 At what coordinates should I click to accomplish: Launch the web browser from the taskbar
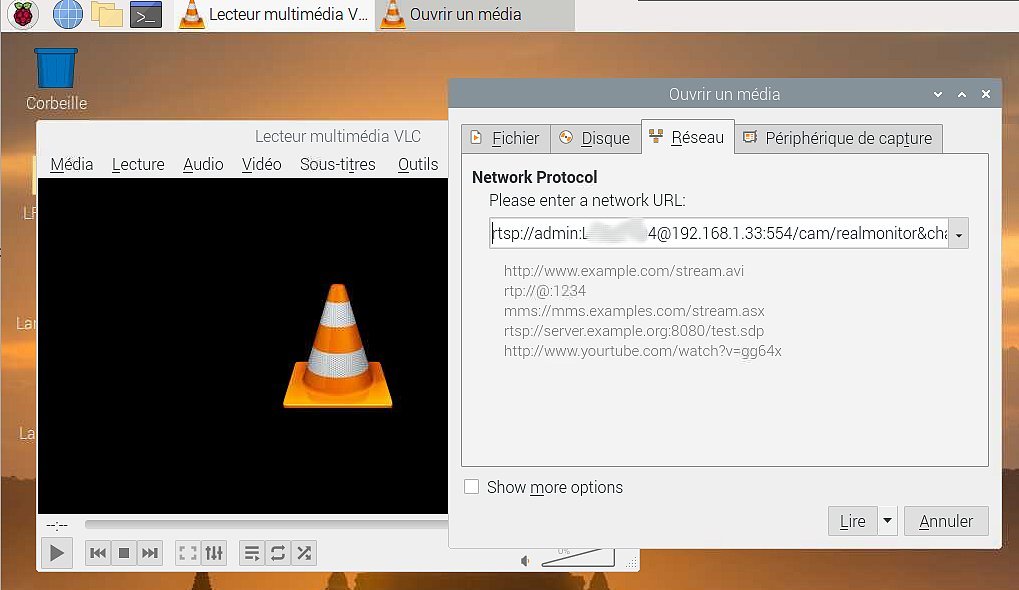[x=68, y=14]
